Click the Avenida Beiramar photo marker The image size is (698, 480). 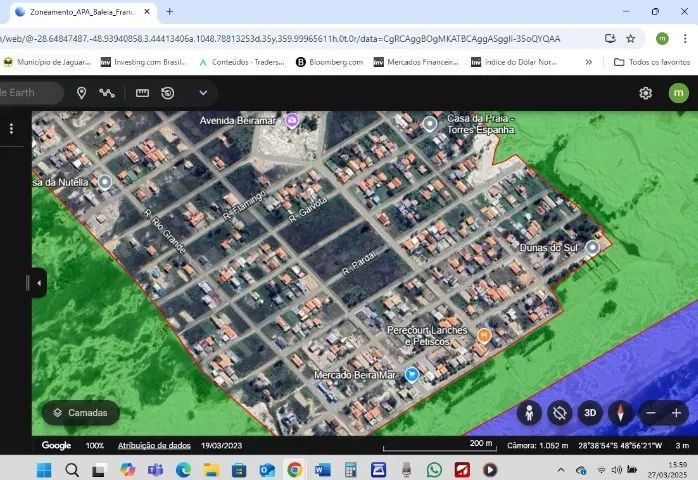(292, 120)
